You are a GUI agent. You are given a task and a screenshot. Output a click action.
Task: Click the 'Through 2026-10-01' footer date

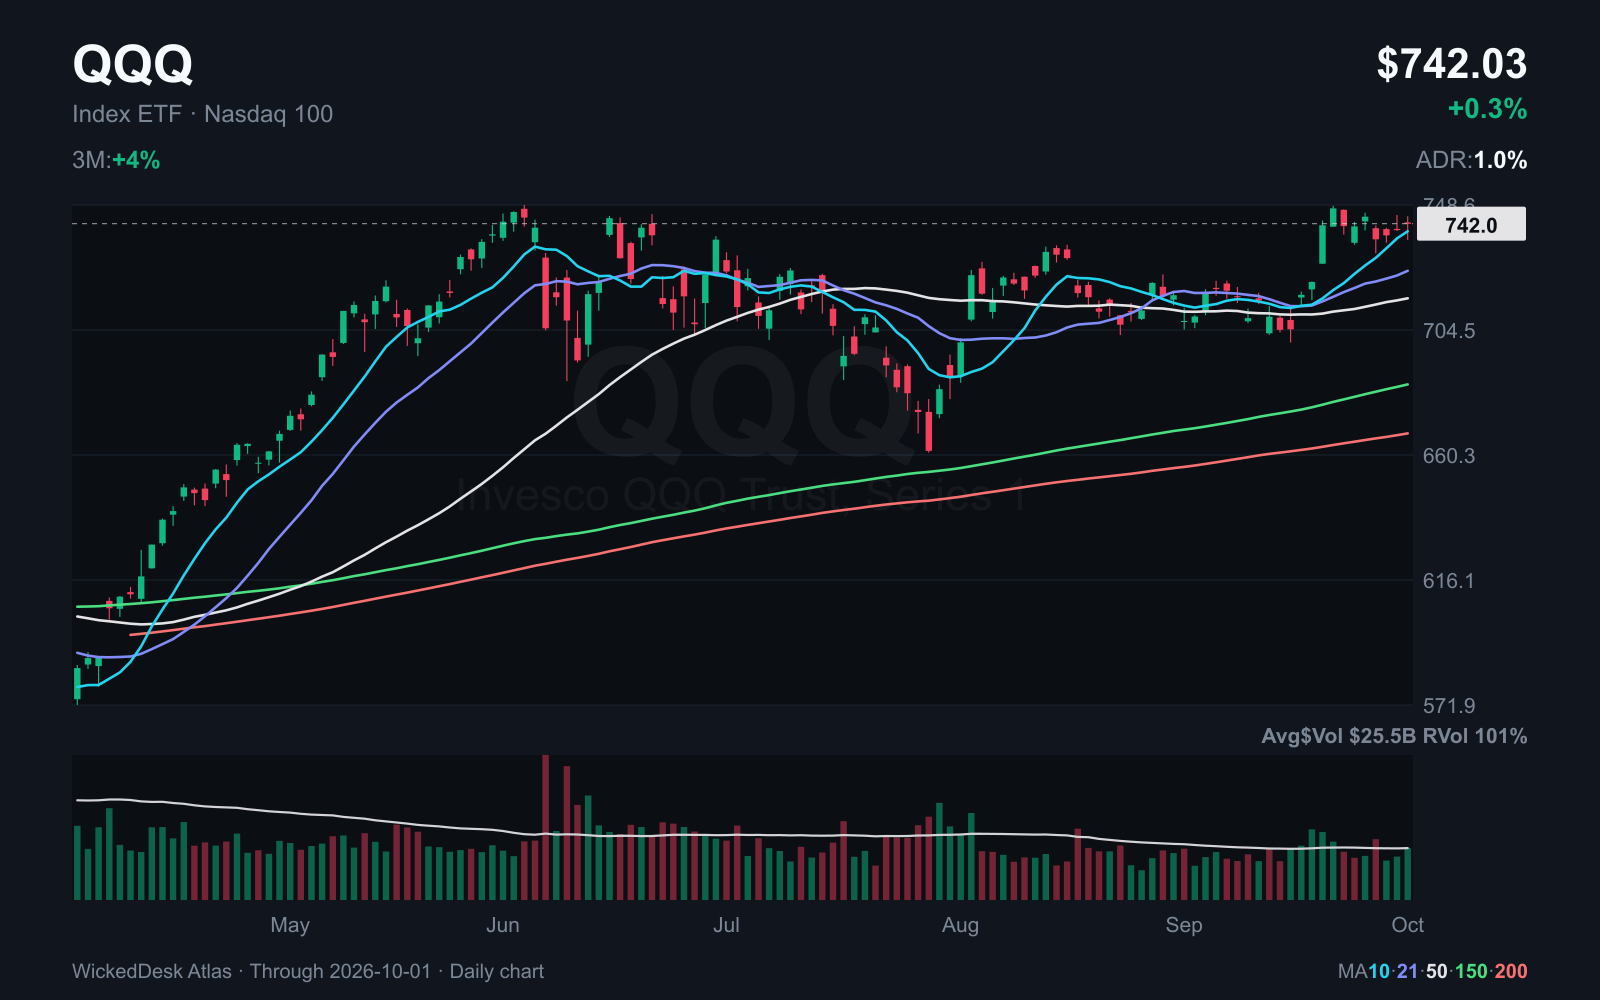(x=340, y=971)
